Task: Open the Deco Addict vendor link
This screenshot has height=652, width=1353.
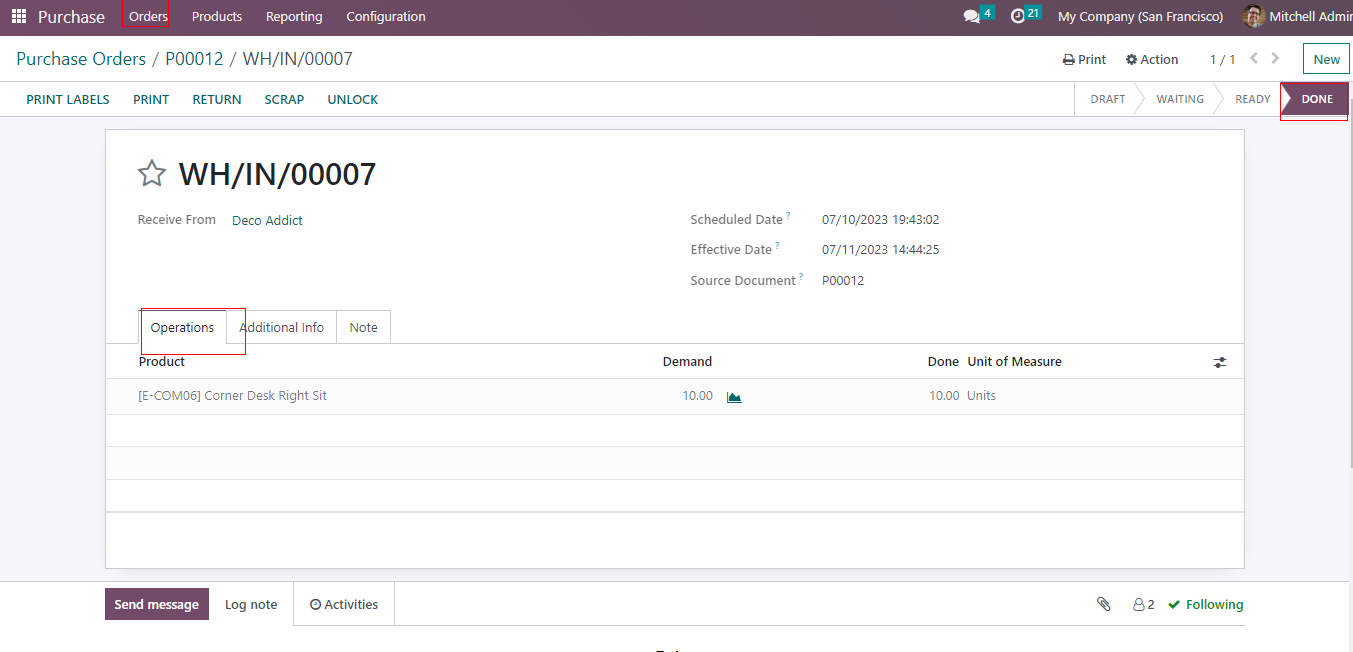Action: coord(267,221)
